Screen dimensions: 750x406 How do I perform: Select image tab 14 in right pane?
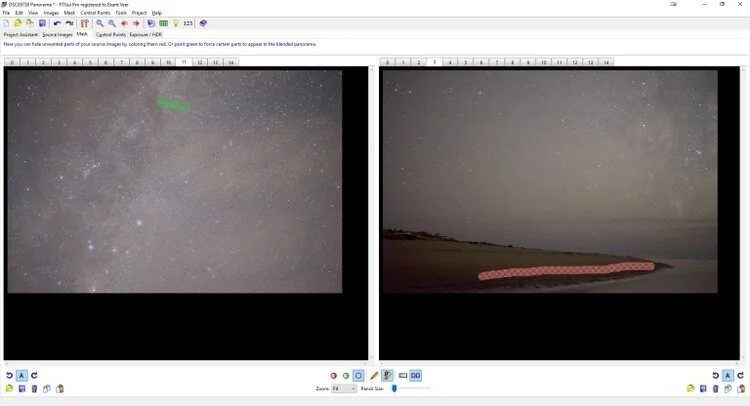tap(606, 62)
